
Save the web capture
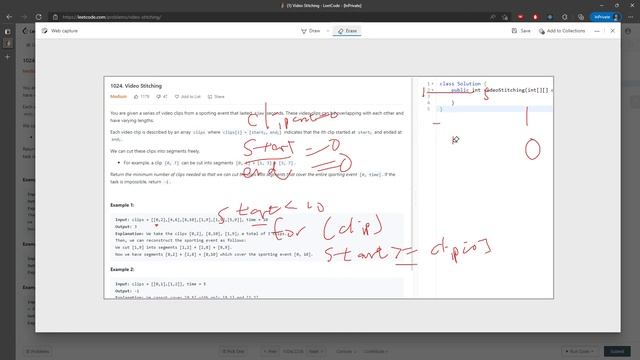(x=521, y=31)
